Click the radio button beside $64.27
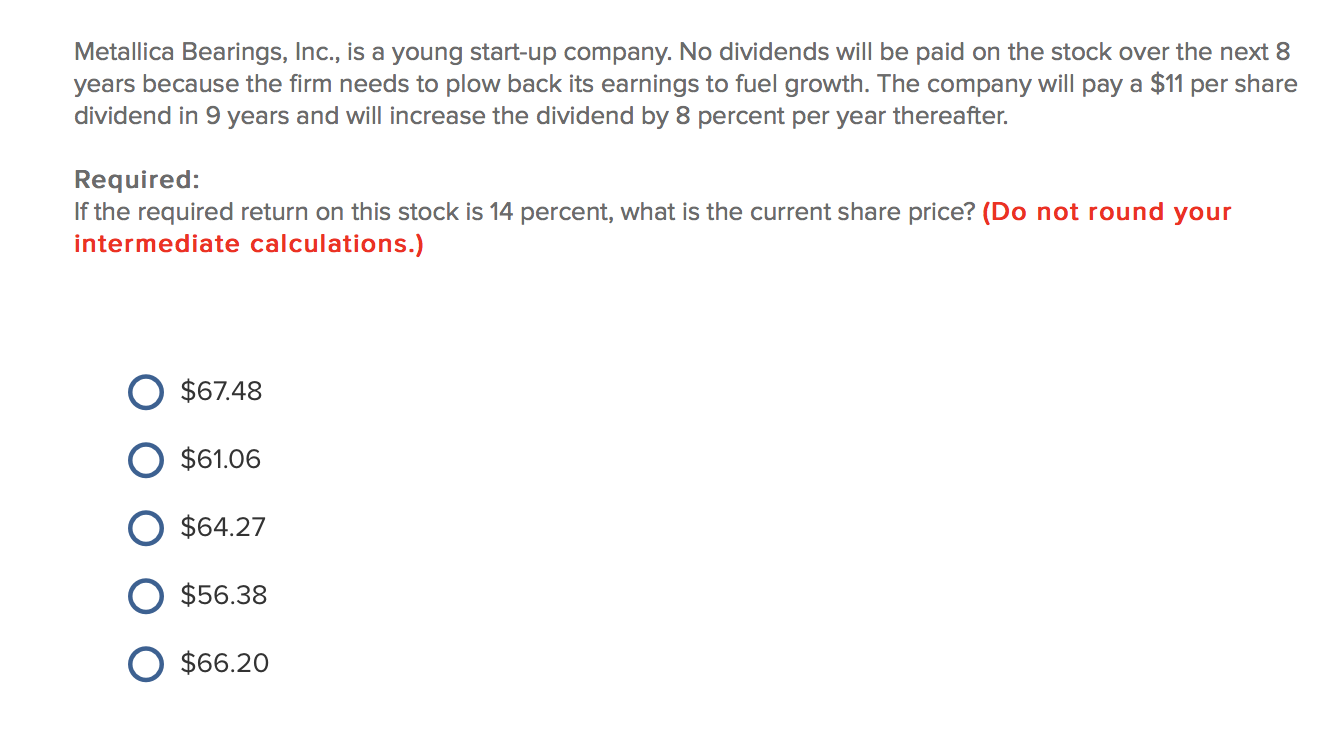 tap(145, 528)
